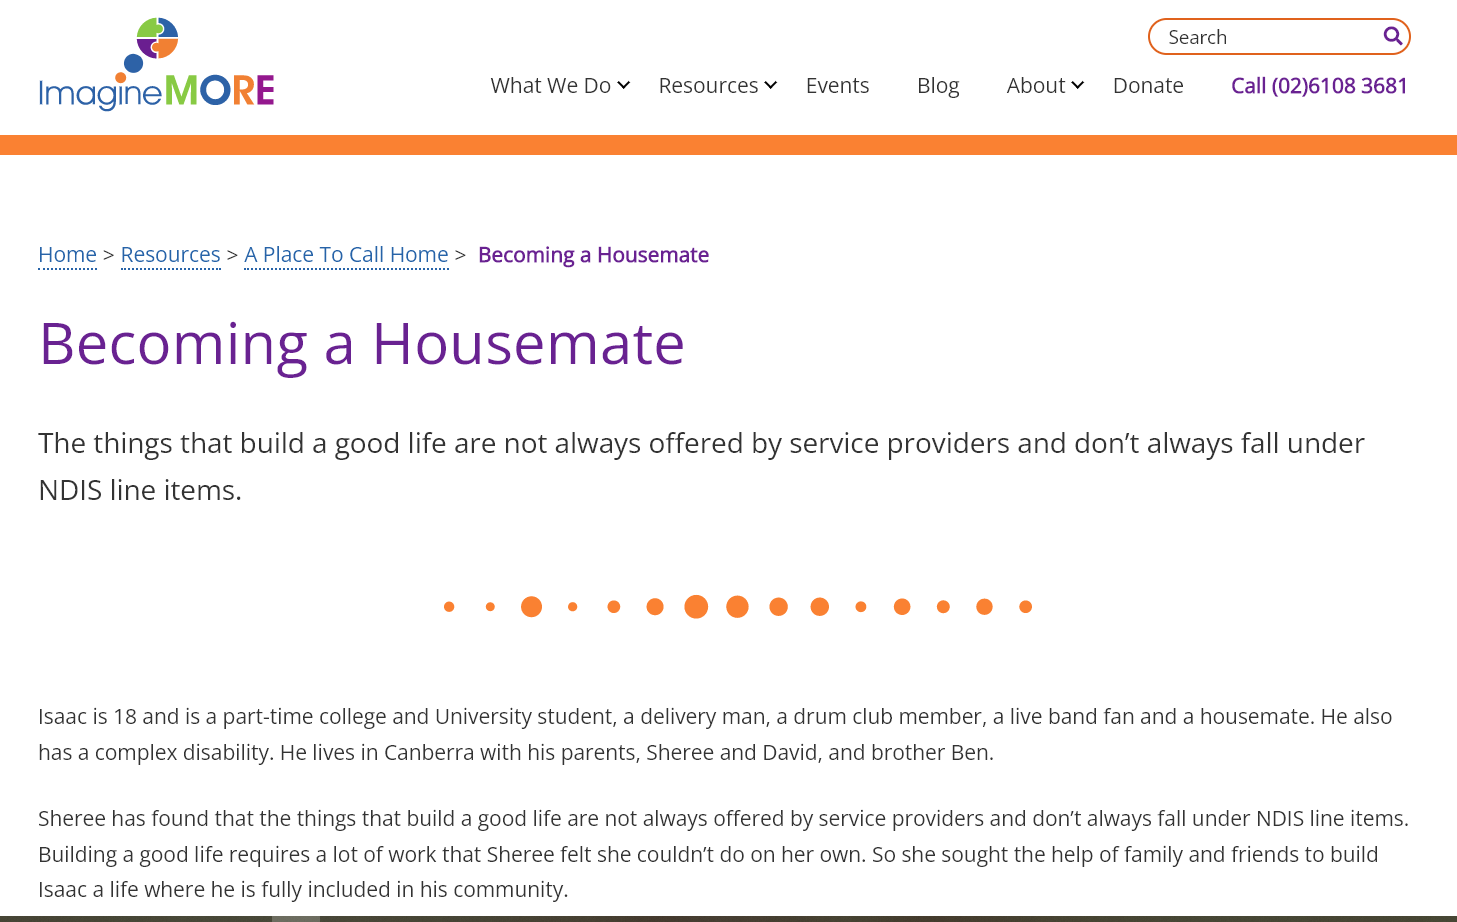Open the ImagineMORE logo homepage link
Screen dimensions: 1457x922
tap(156, 64)
